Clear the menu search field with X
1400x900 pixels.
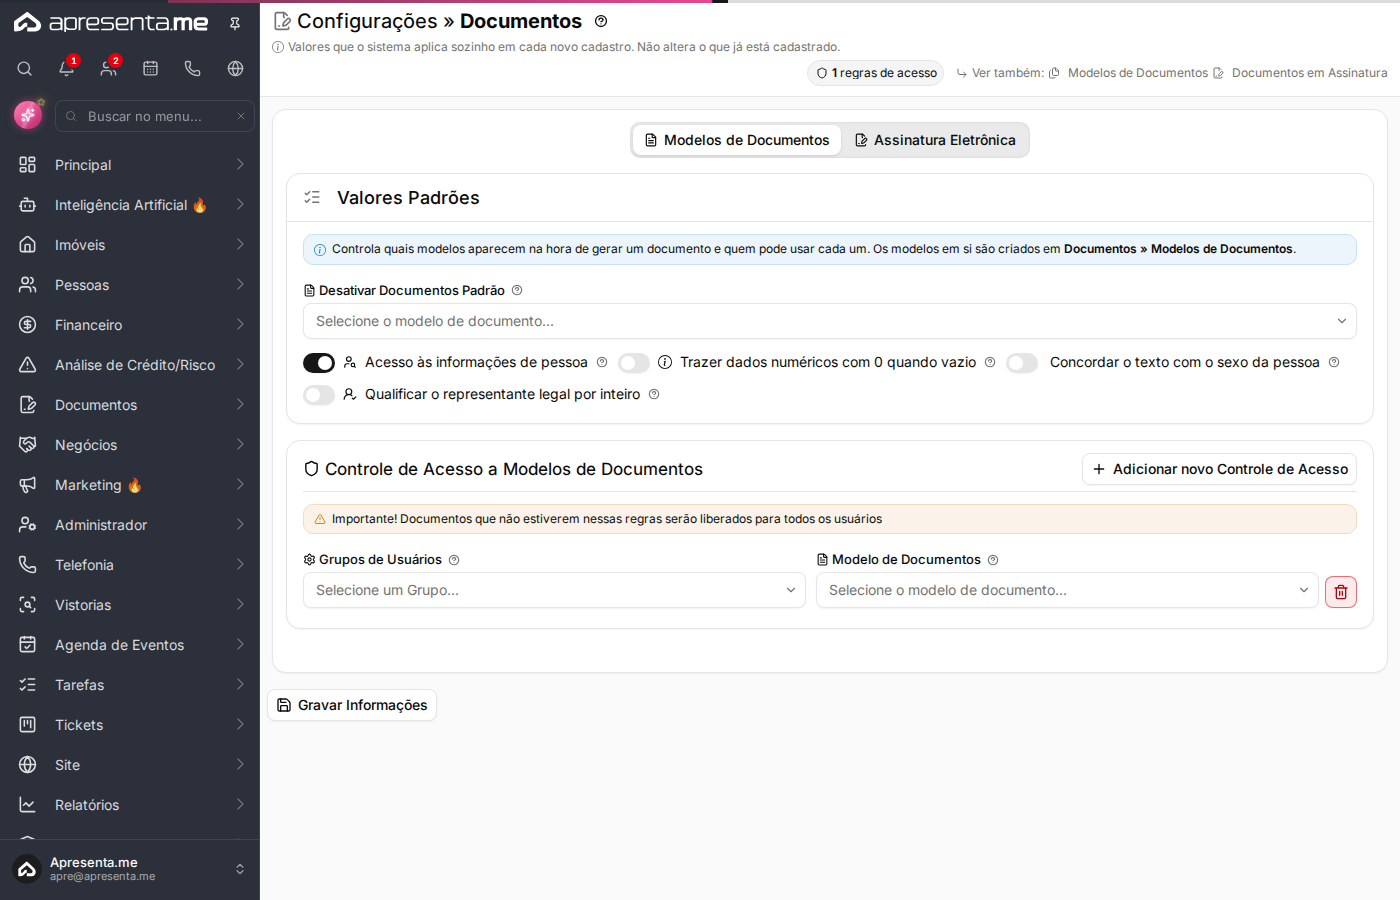point(241,116)
